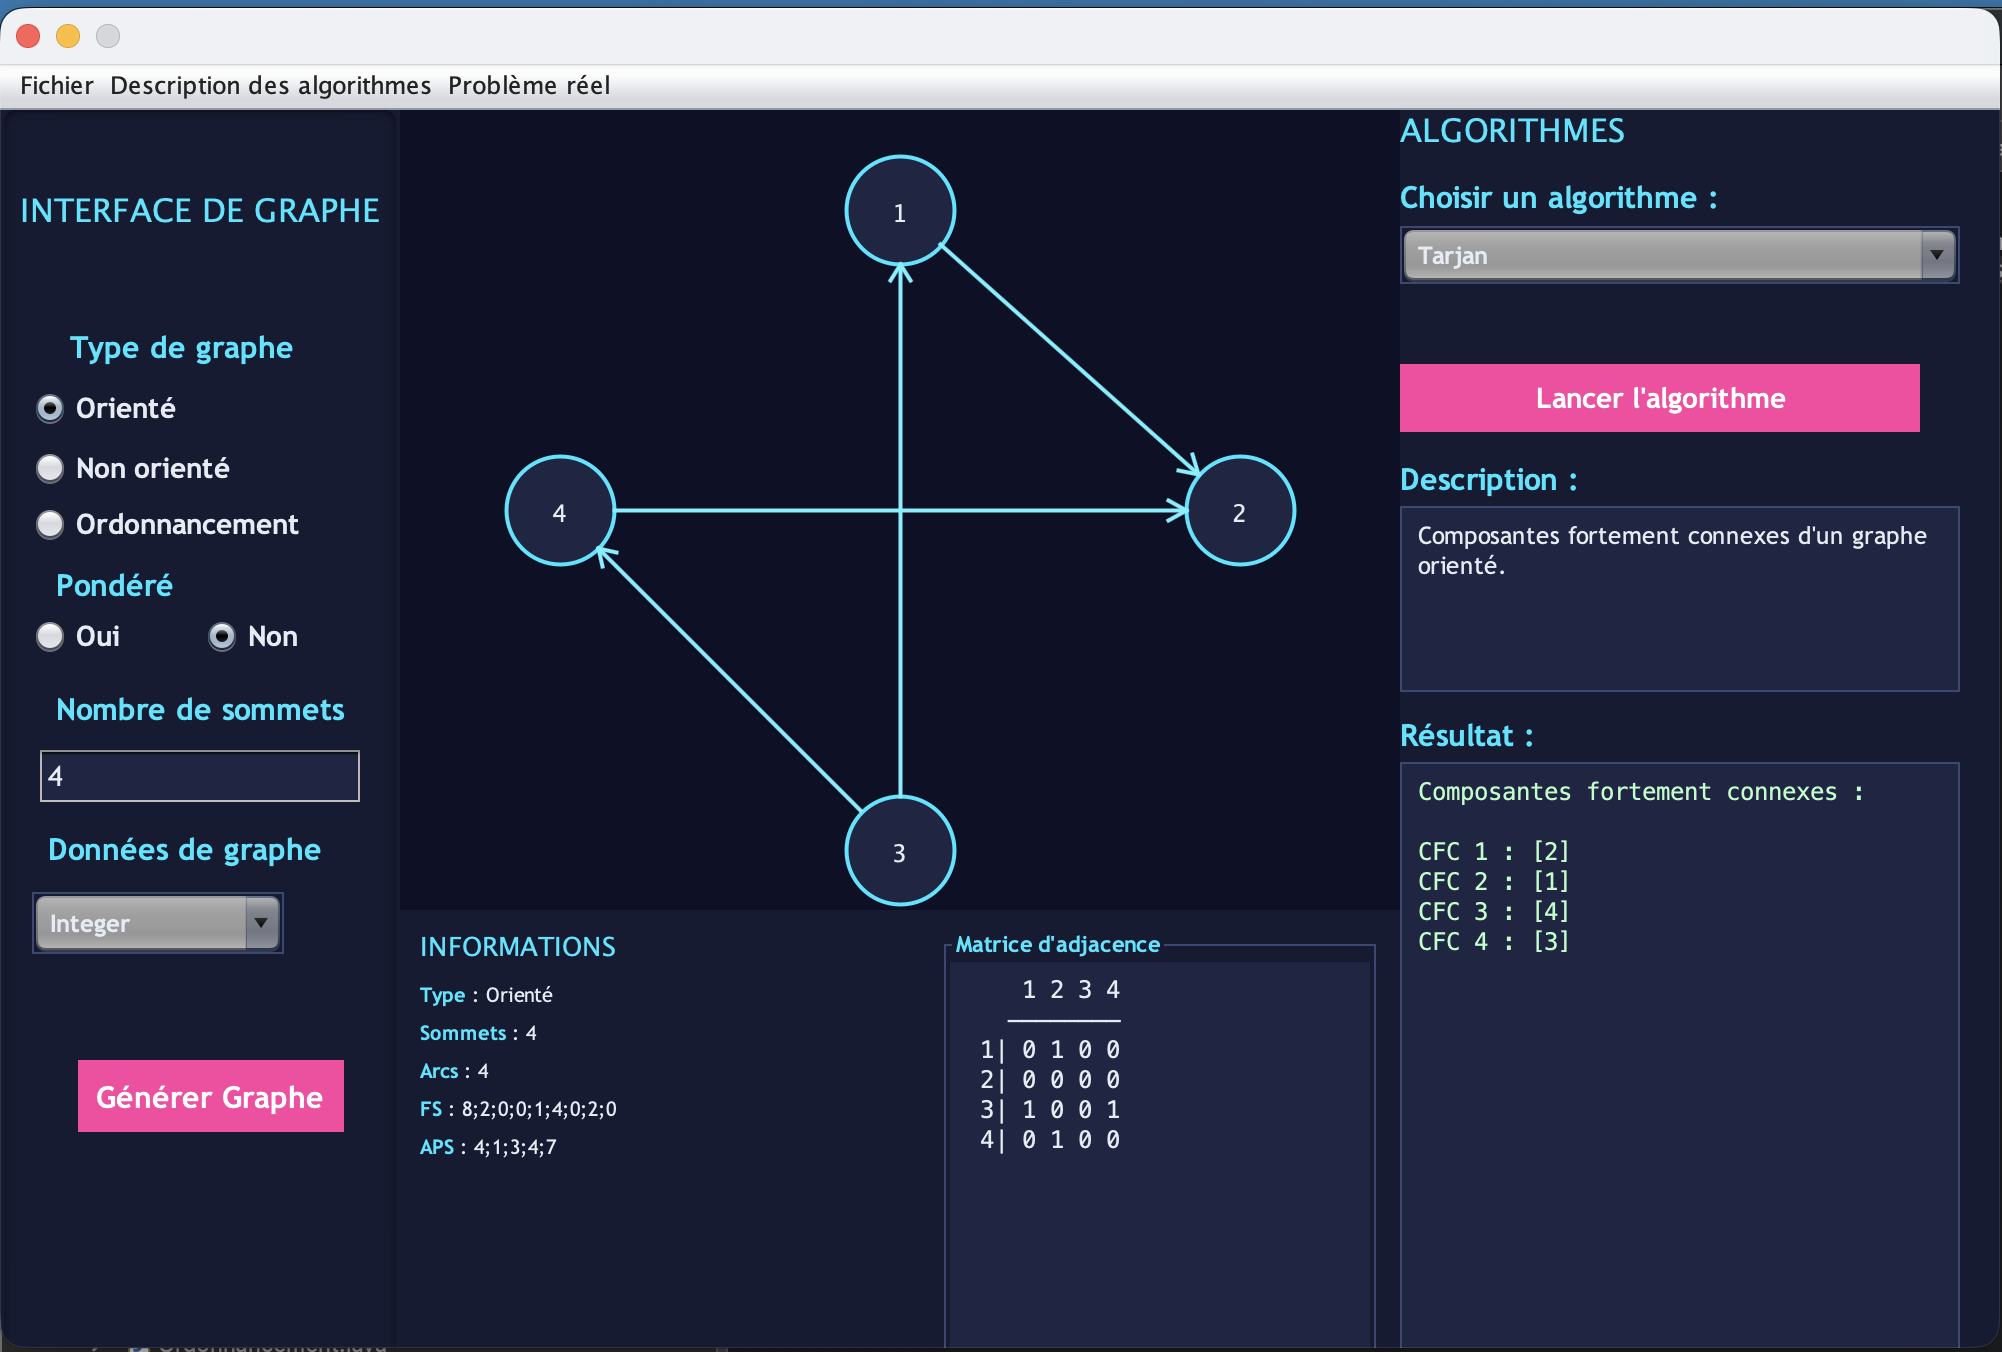This screenshot has height=1352, width=2002.
Task: Expand the Integer data type dropdown
Action: [157, 922]
